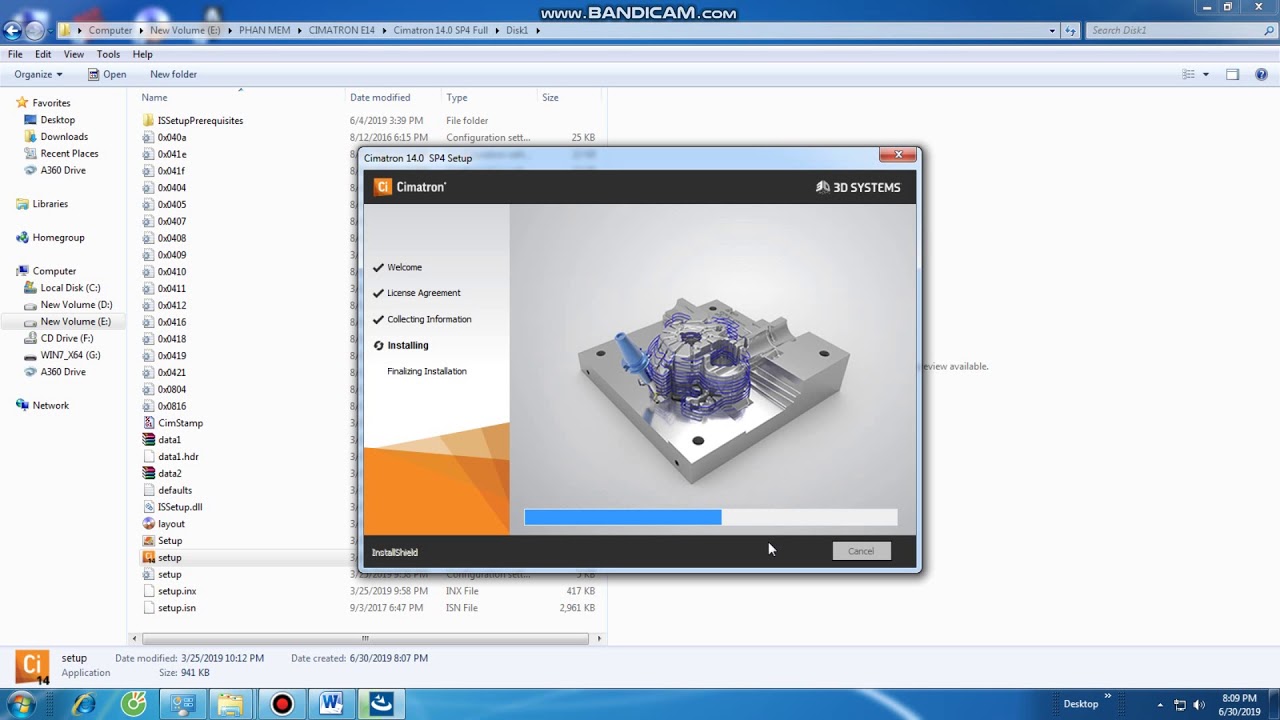Click the preview pane toggle icon
Screen dimensions: 1280x720
[x=1232, y=74]
